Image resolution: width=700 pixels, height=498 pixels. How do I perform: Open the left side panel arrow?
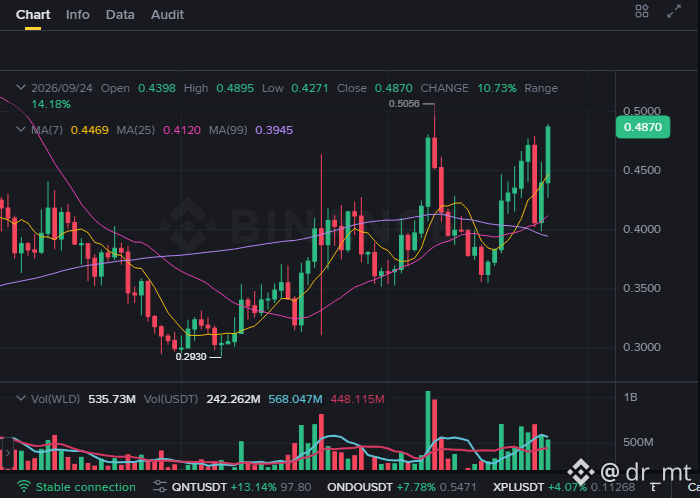click(7, 452)
